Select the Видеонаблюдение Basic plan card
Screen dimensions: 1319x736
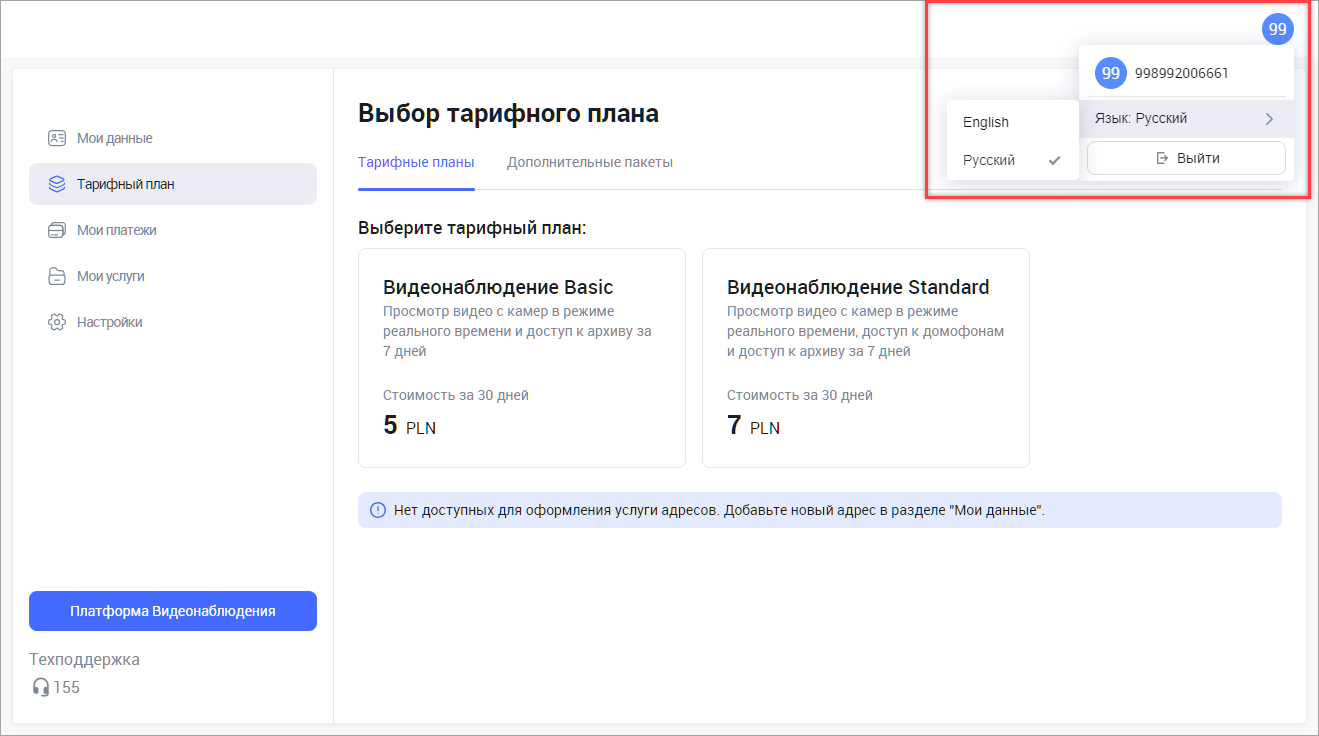click(x=521, y=357)
